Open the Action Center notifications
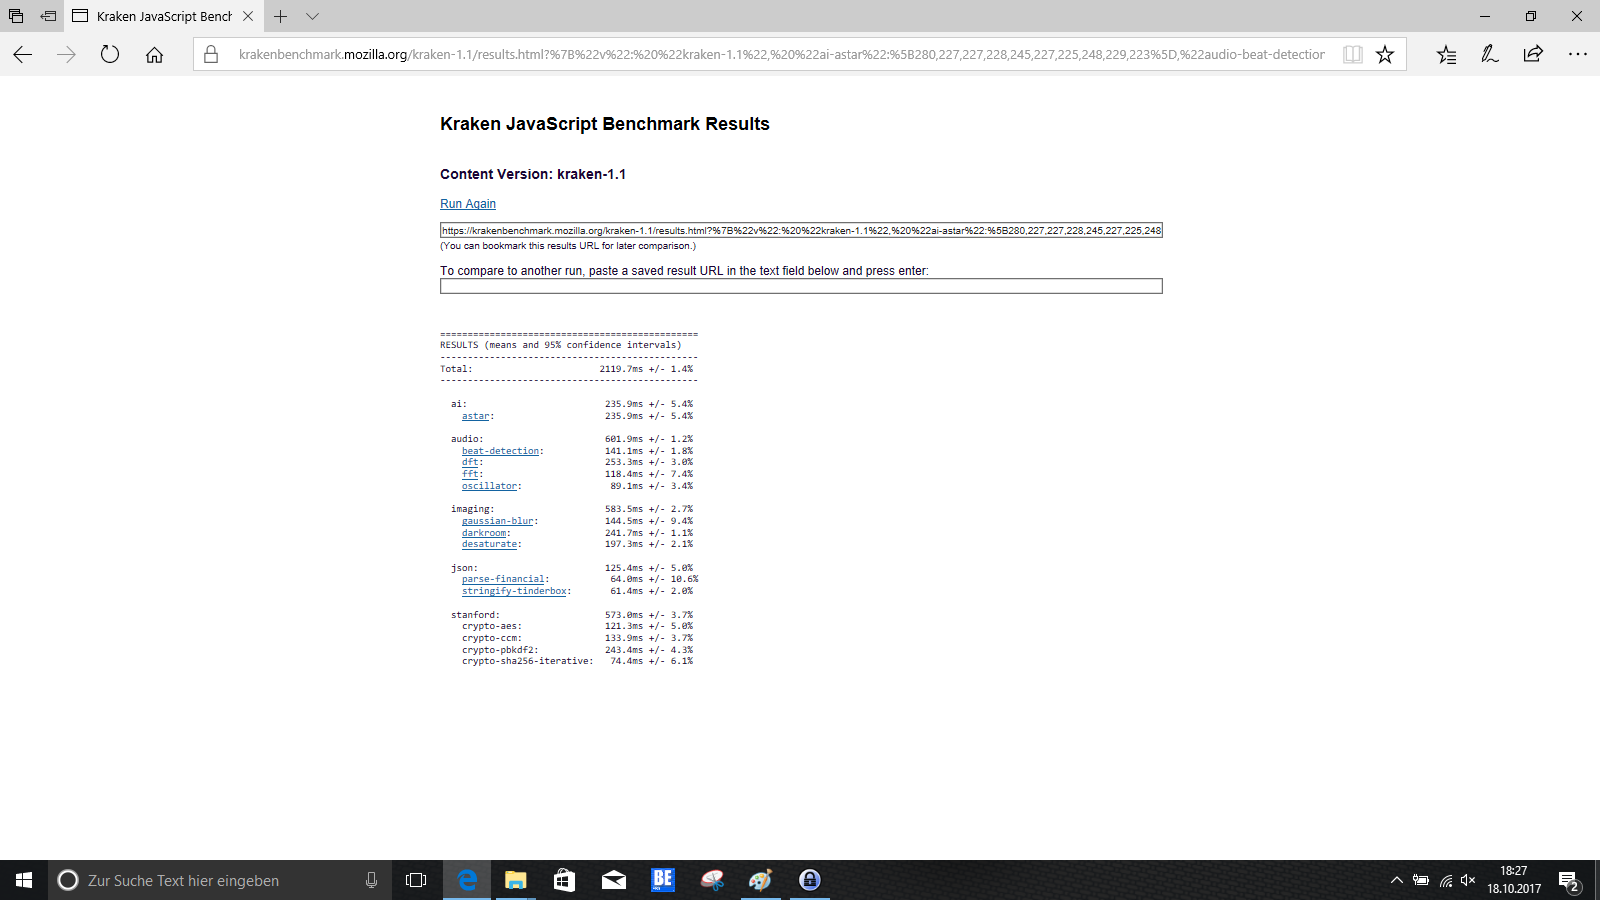This screenshot has height=900, width=1600. pos(1569,880)
